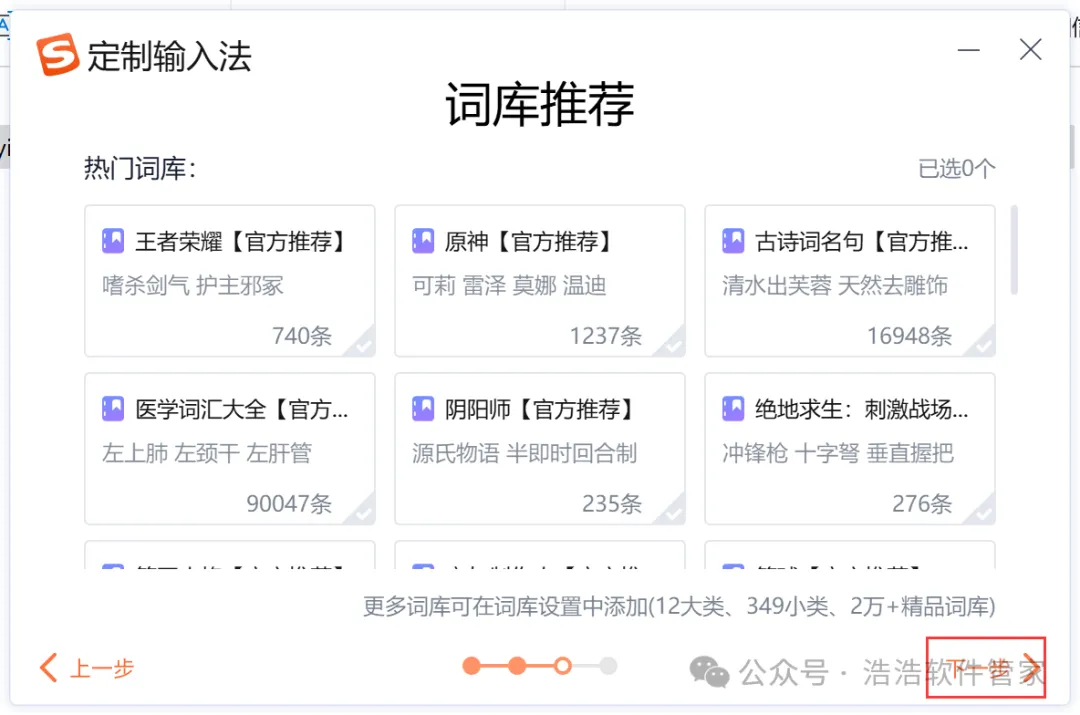Viewport: 1080px width, 715px height.
Task: Click the 235条 entry count
Action: click(x=612, y=504)
